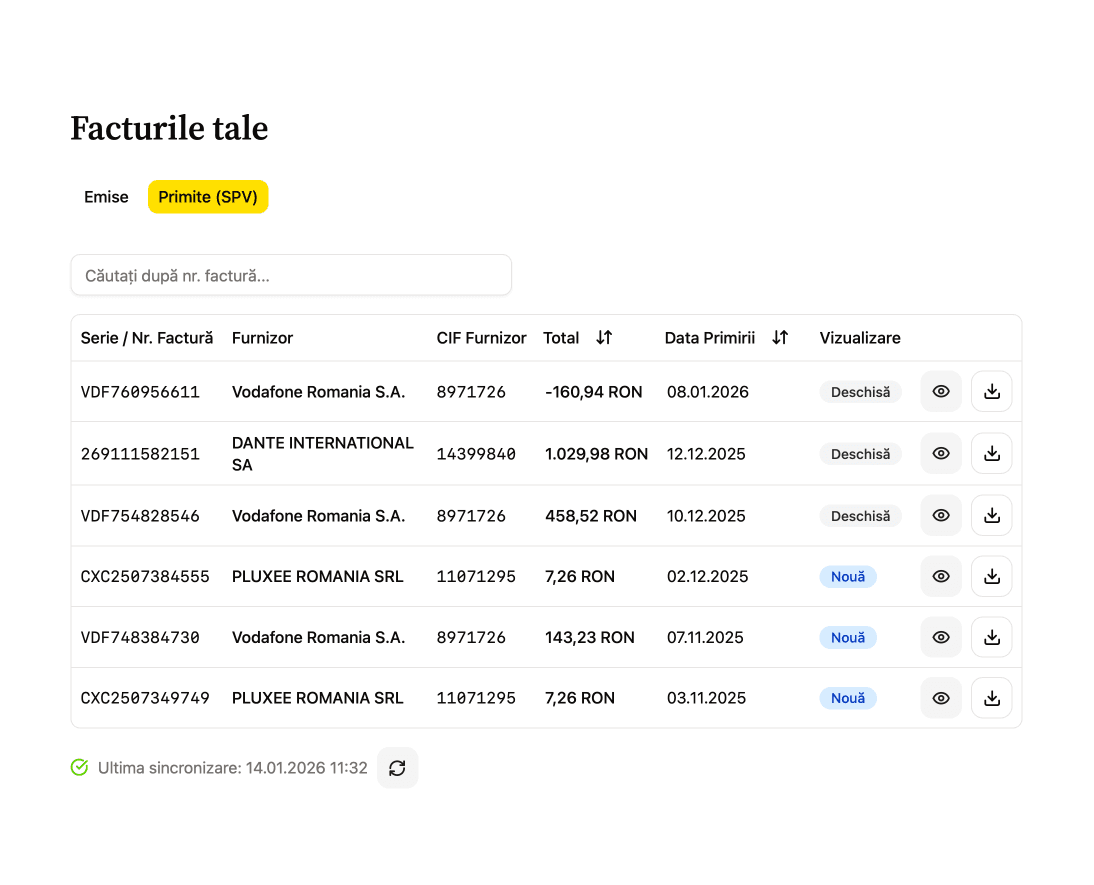Click the Vodafone Romania row dated 10.12.2025

tap(318, 516)
